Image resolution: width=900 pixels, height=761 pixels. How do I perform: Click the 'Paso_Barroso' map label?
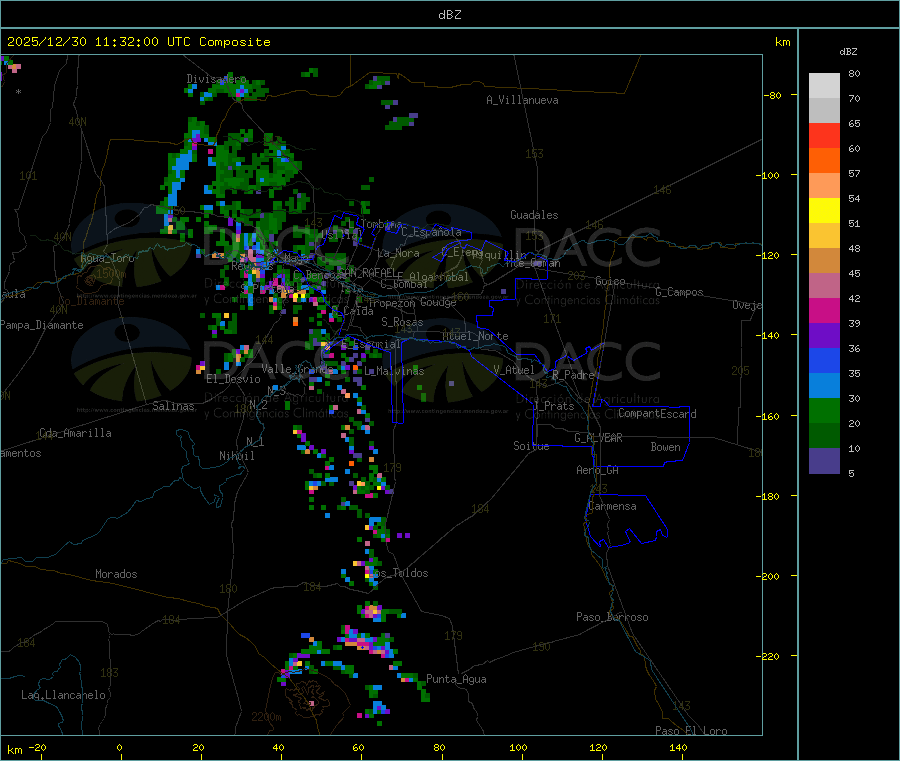pyautogui.click(x=612, y=617)
